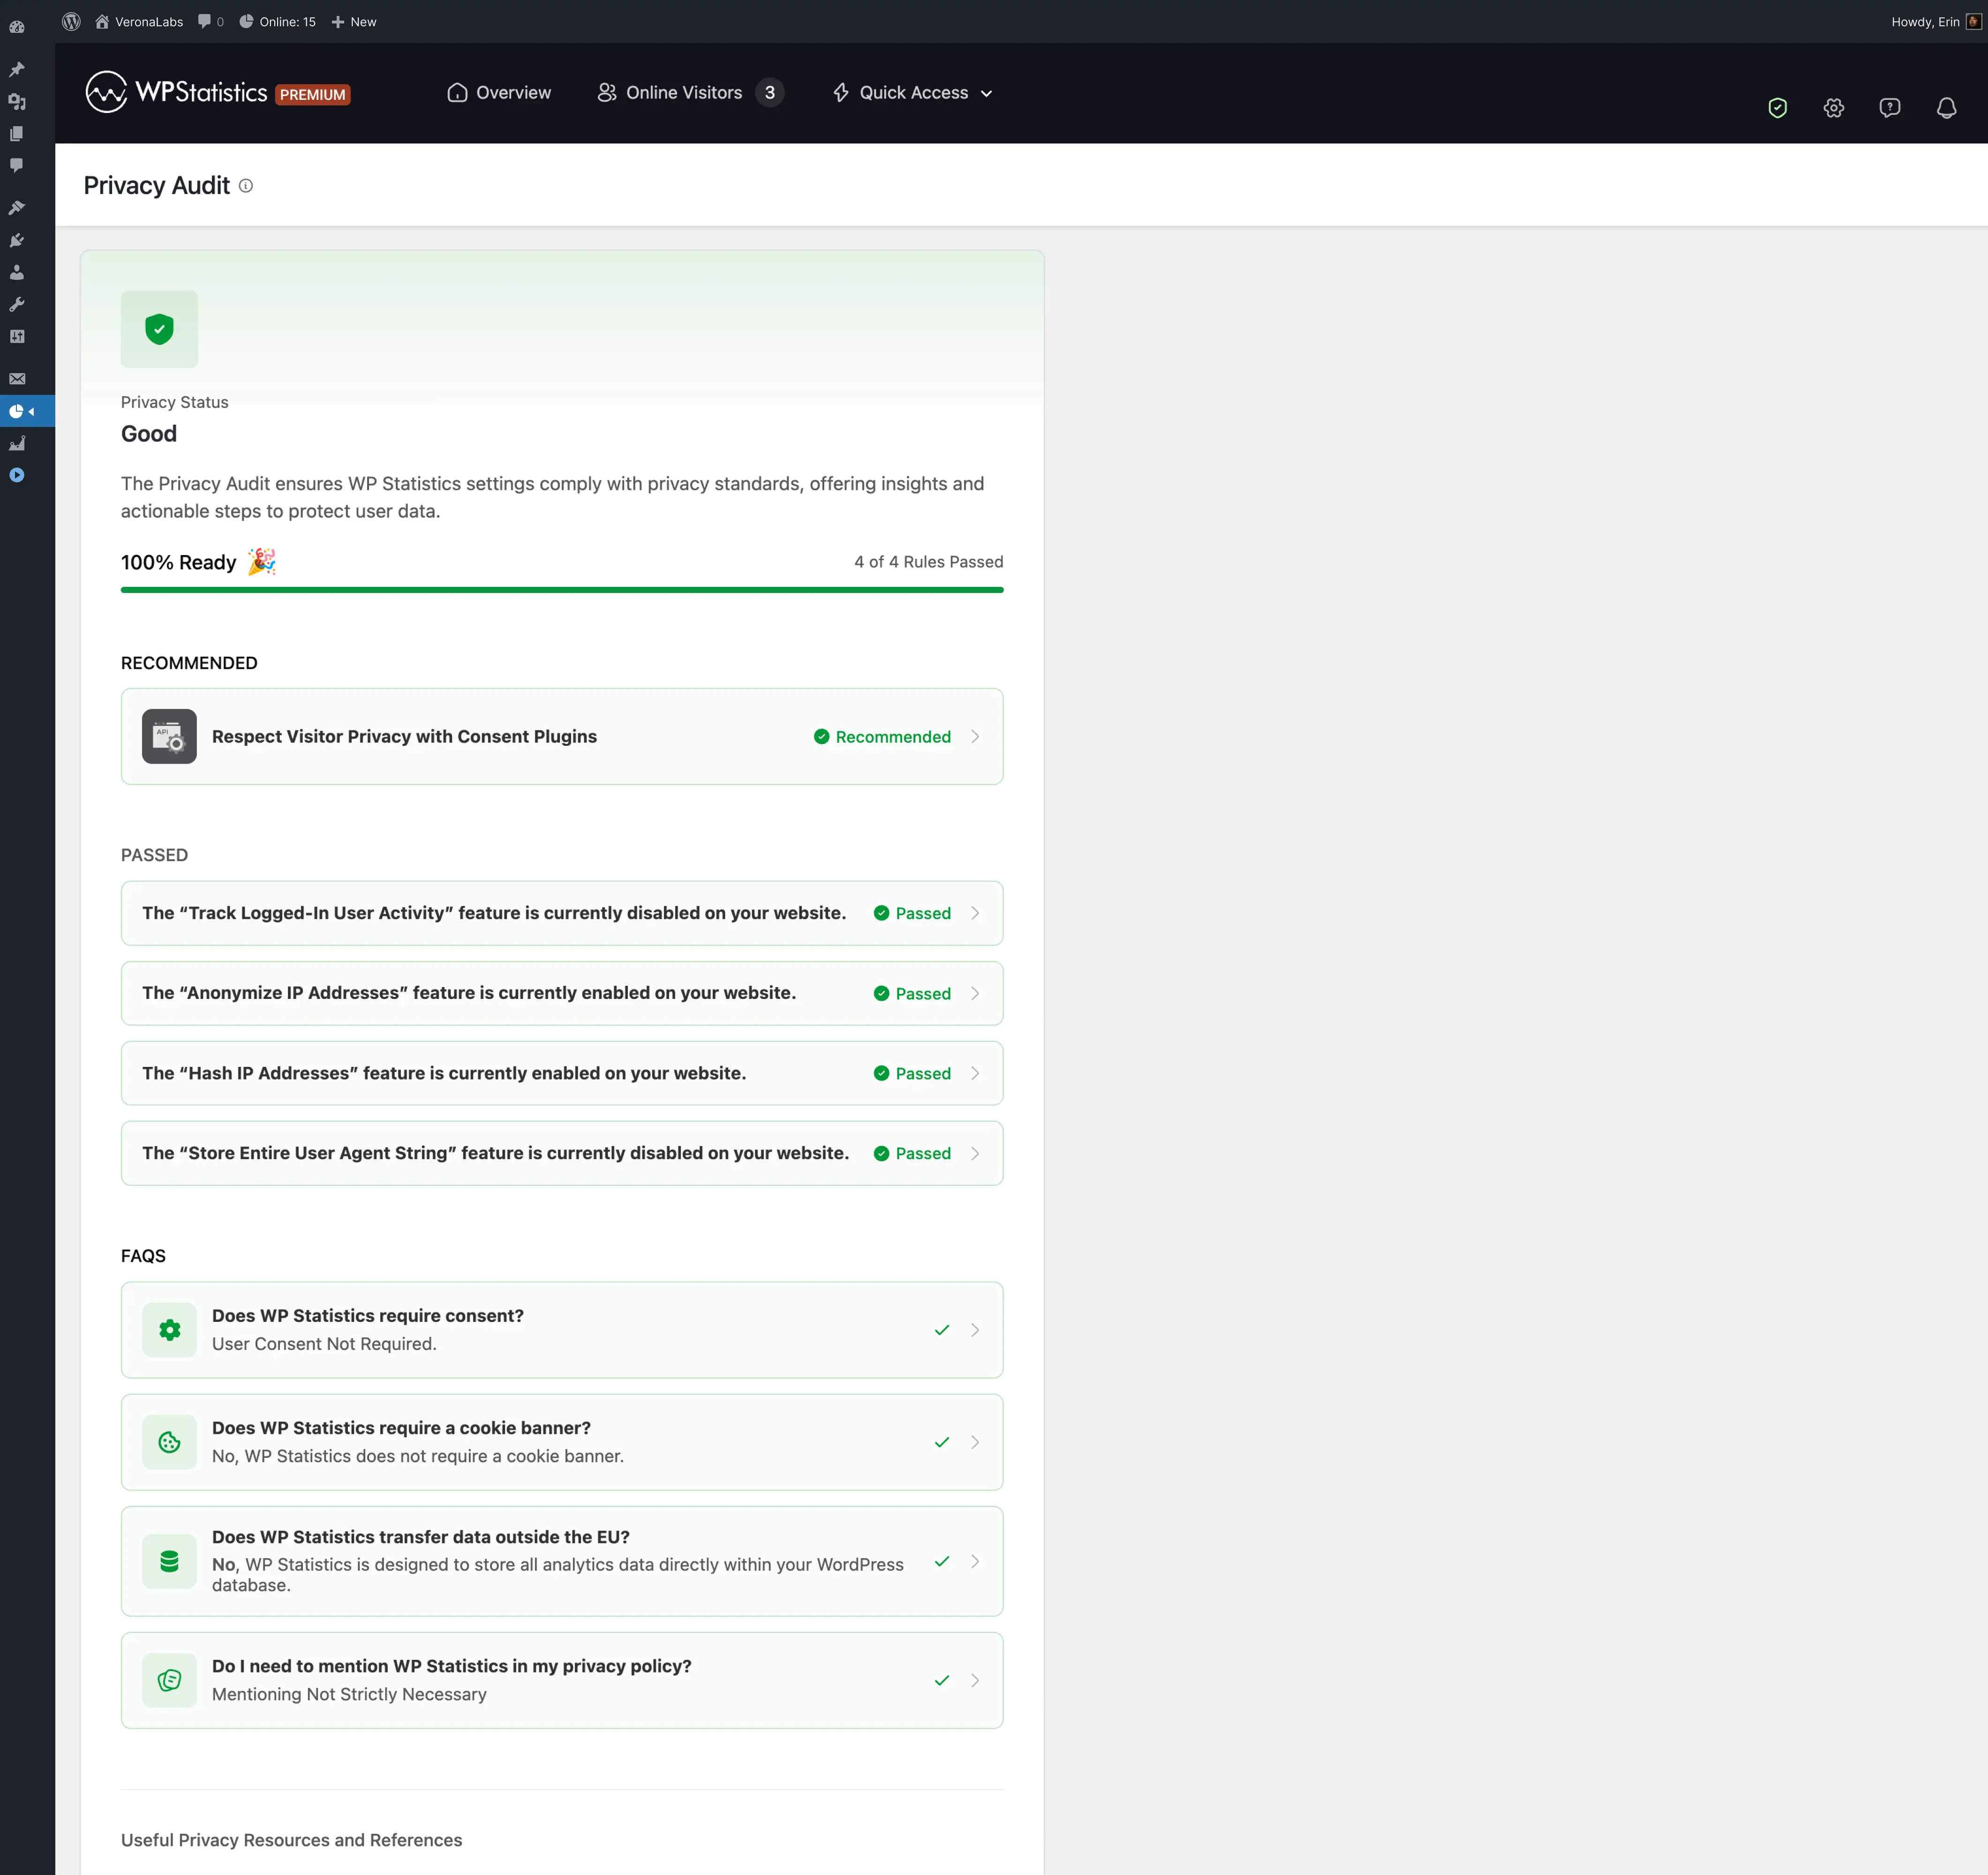Click the WordPress logo in admin bar
1988x1875 pixels.
pyautogui.click(x=71, y=21)
